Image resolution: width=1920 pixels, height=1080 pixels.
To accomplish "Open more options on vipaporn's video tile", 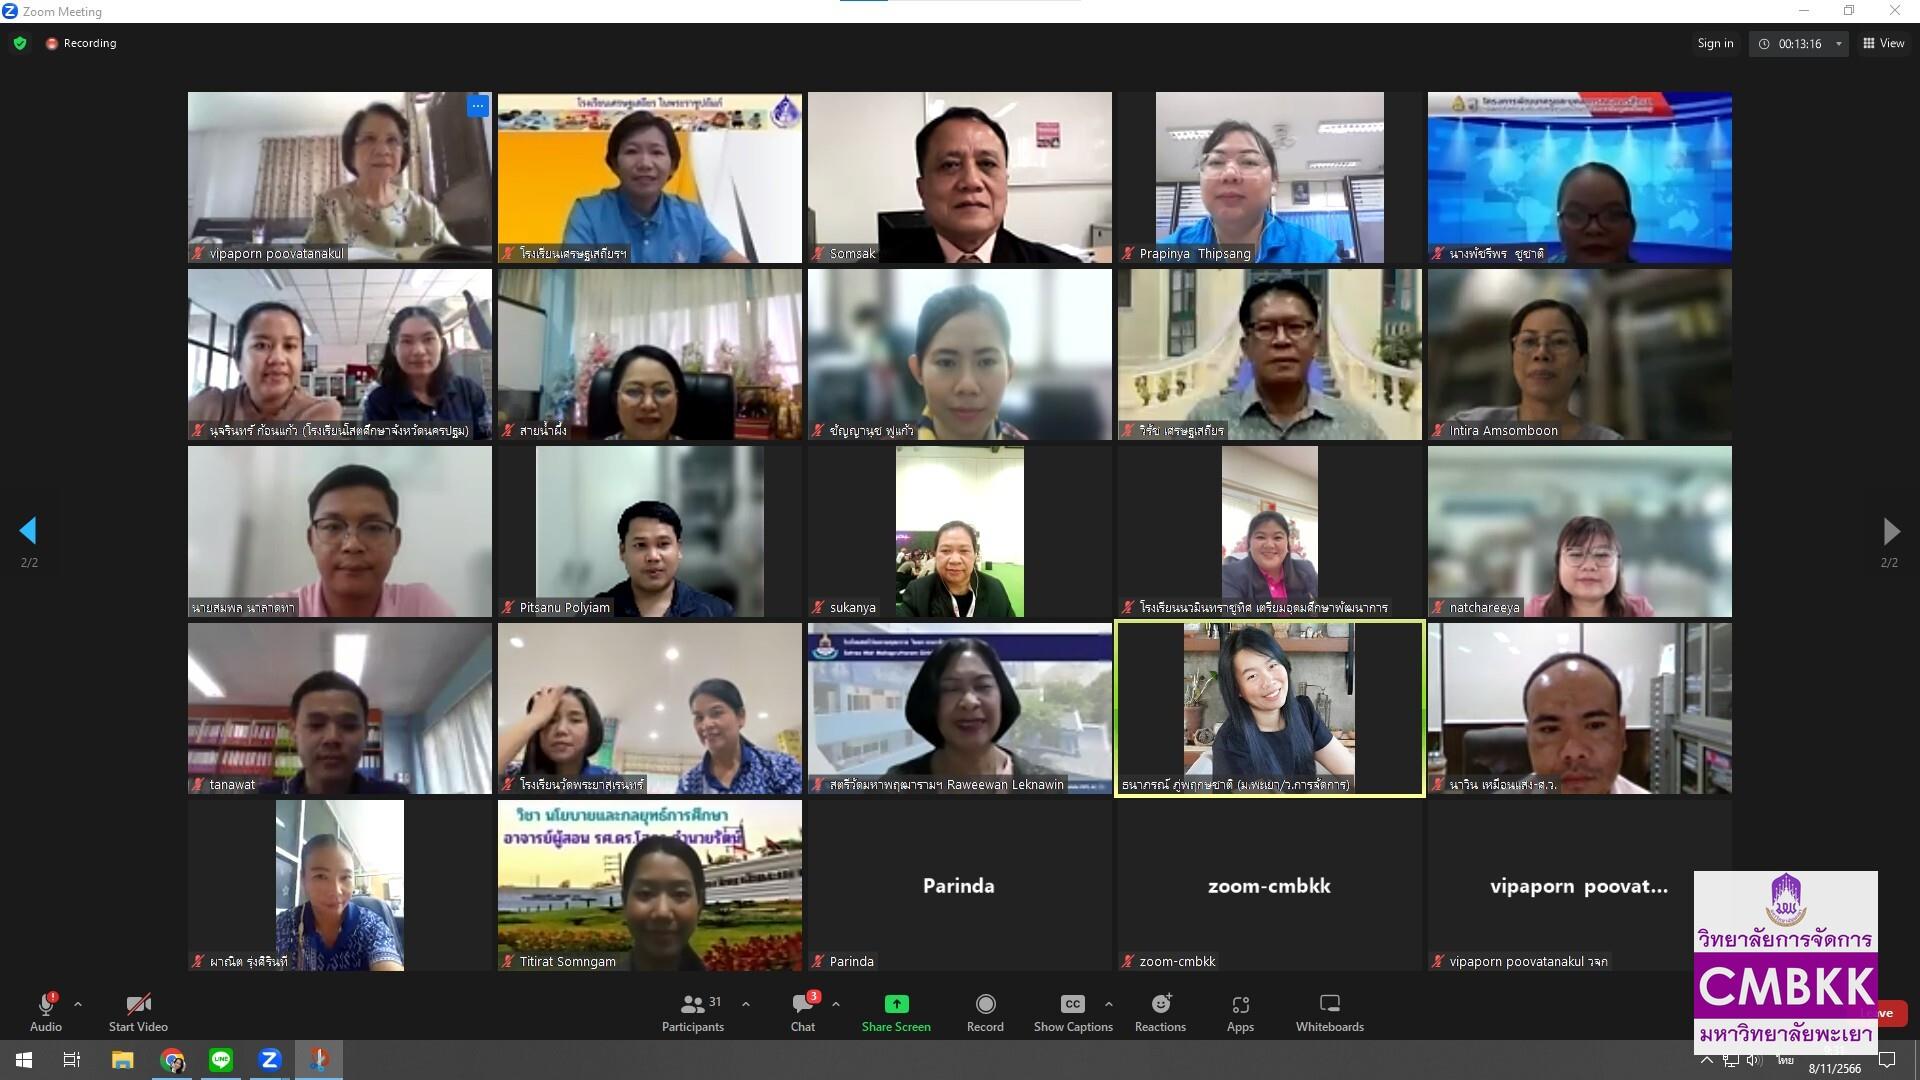I will point(478,106).
